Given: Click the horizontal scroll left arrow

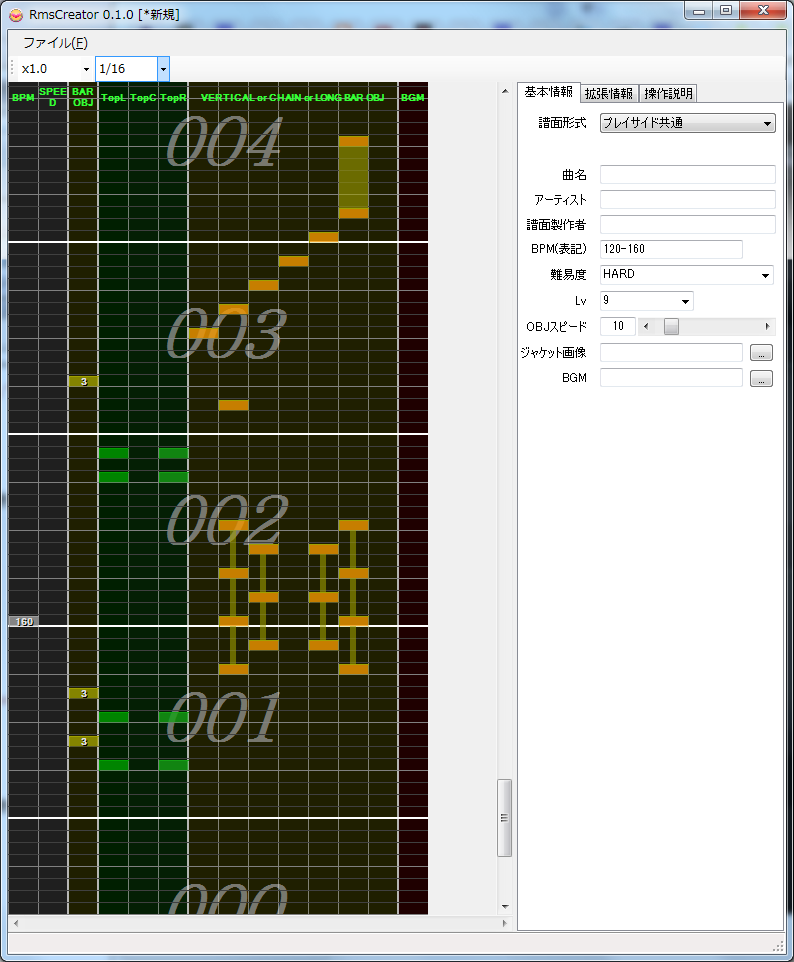Looking at the screenshot, I should point(16,923).
